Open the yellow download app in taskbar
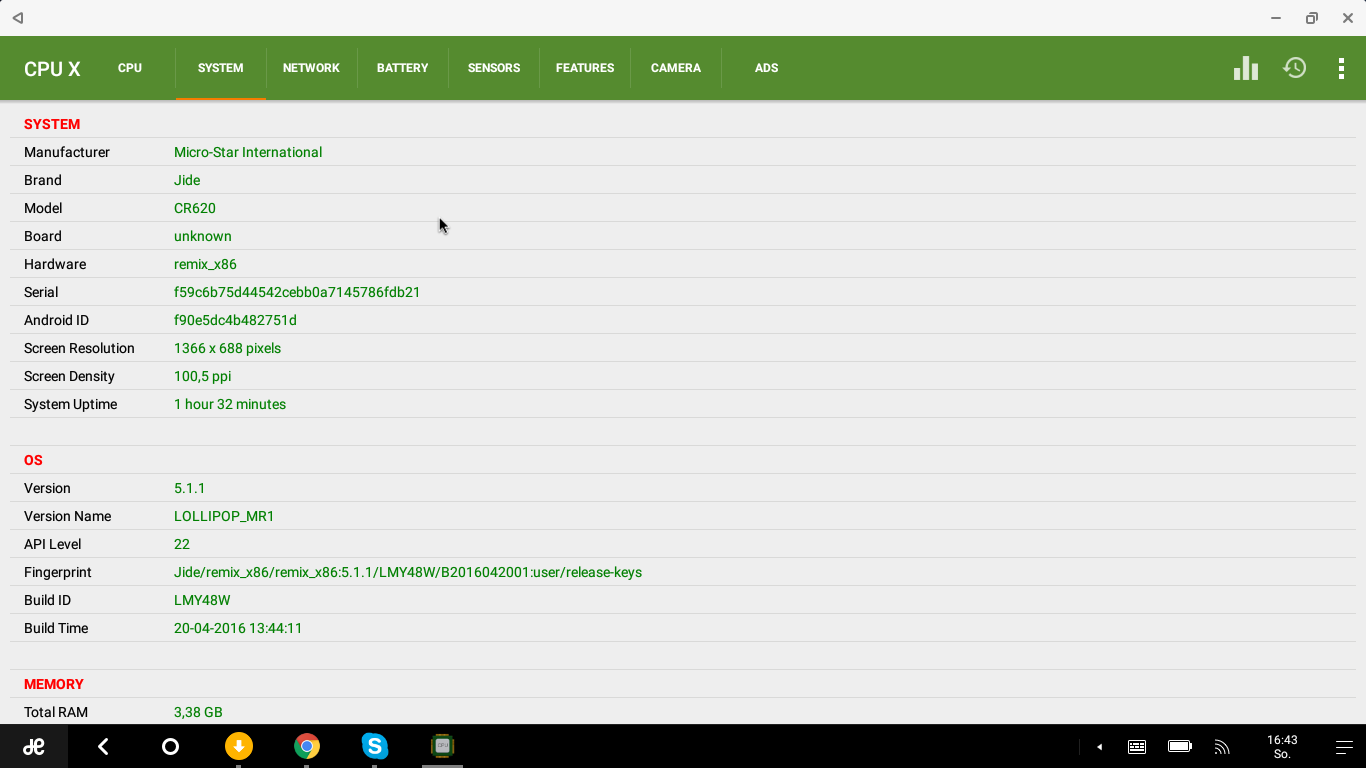The image size is (1366, 768). coord(238,746)
